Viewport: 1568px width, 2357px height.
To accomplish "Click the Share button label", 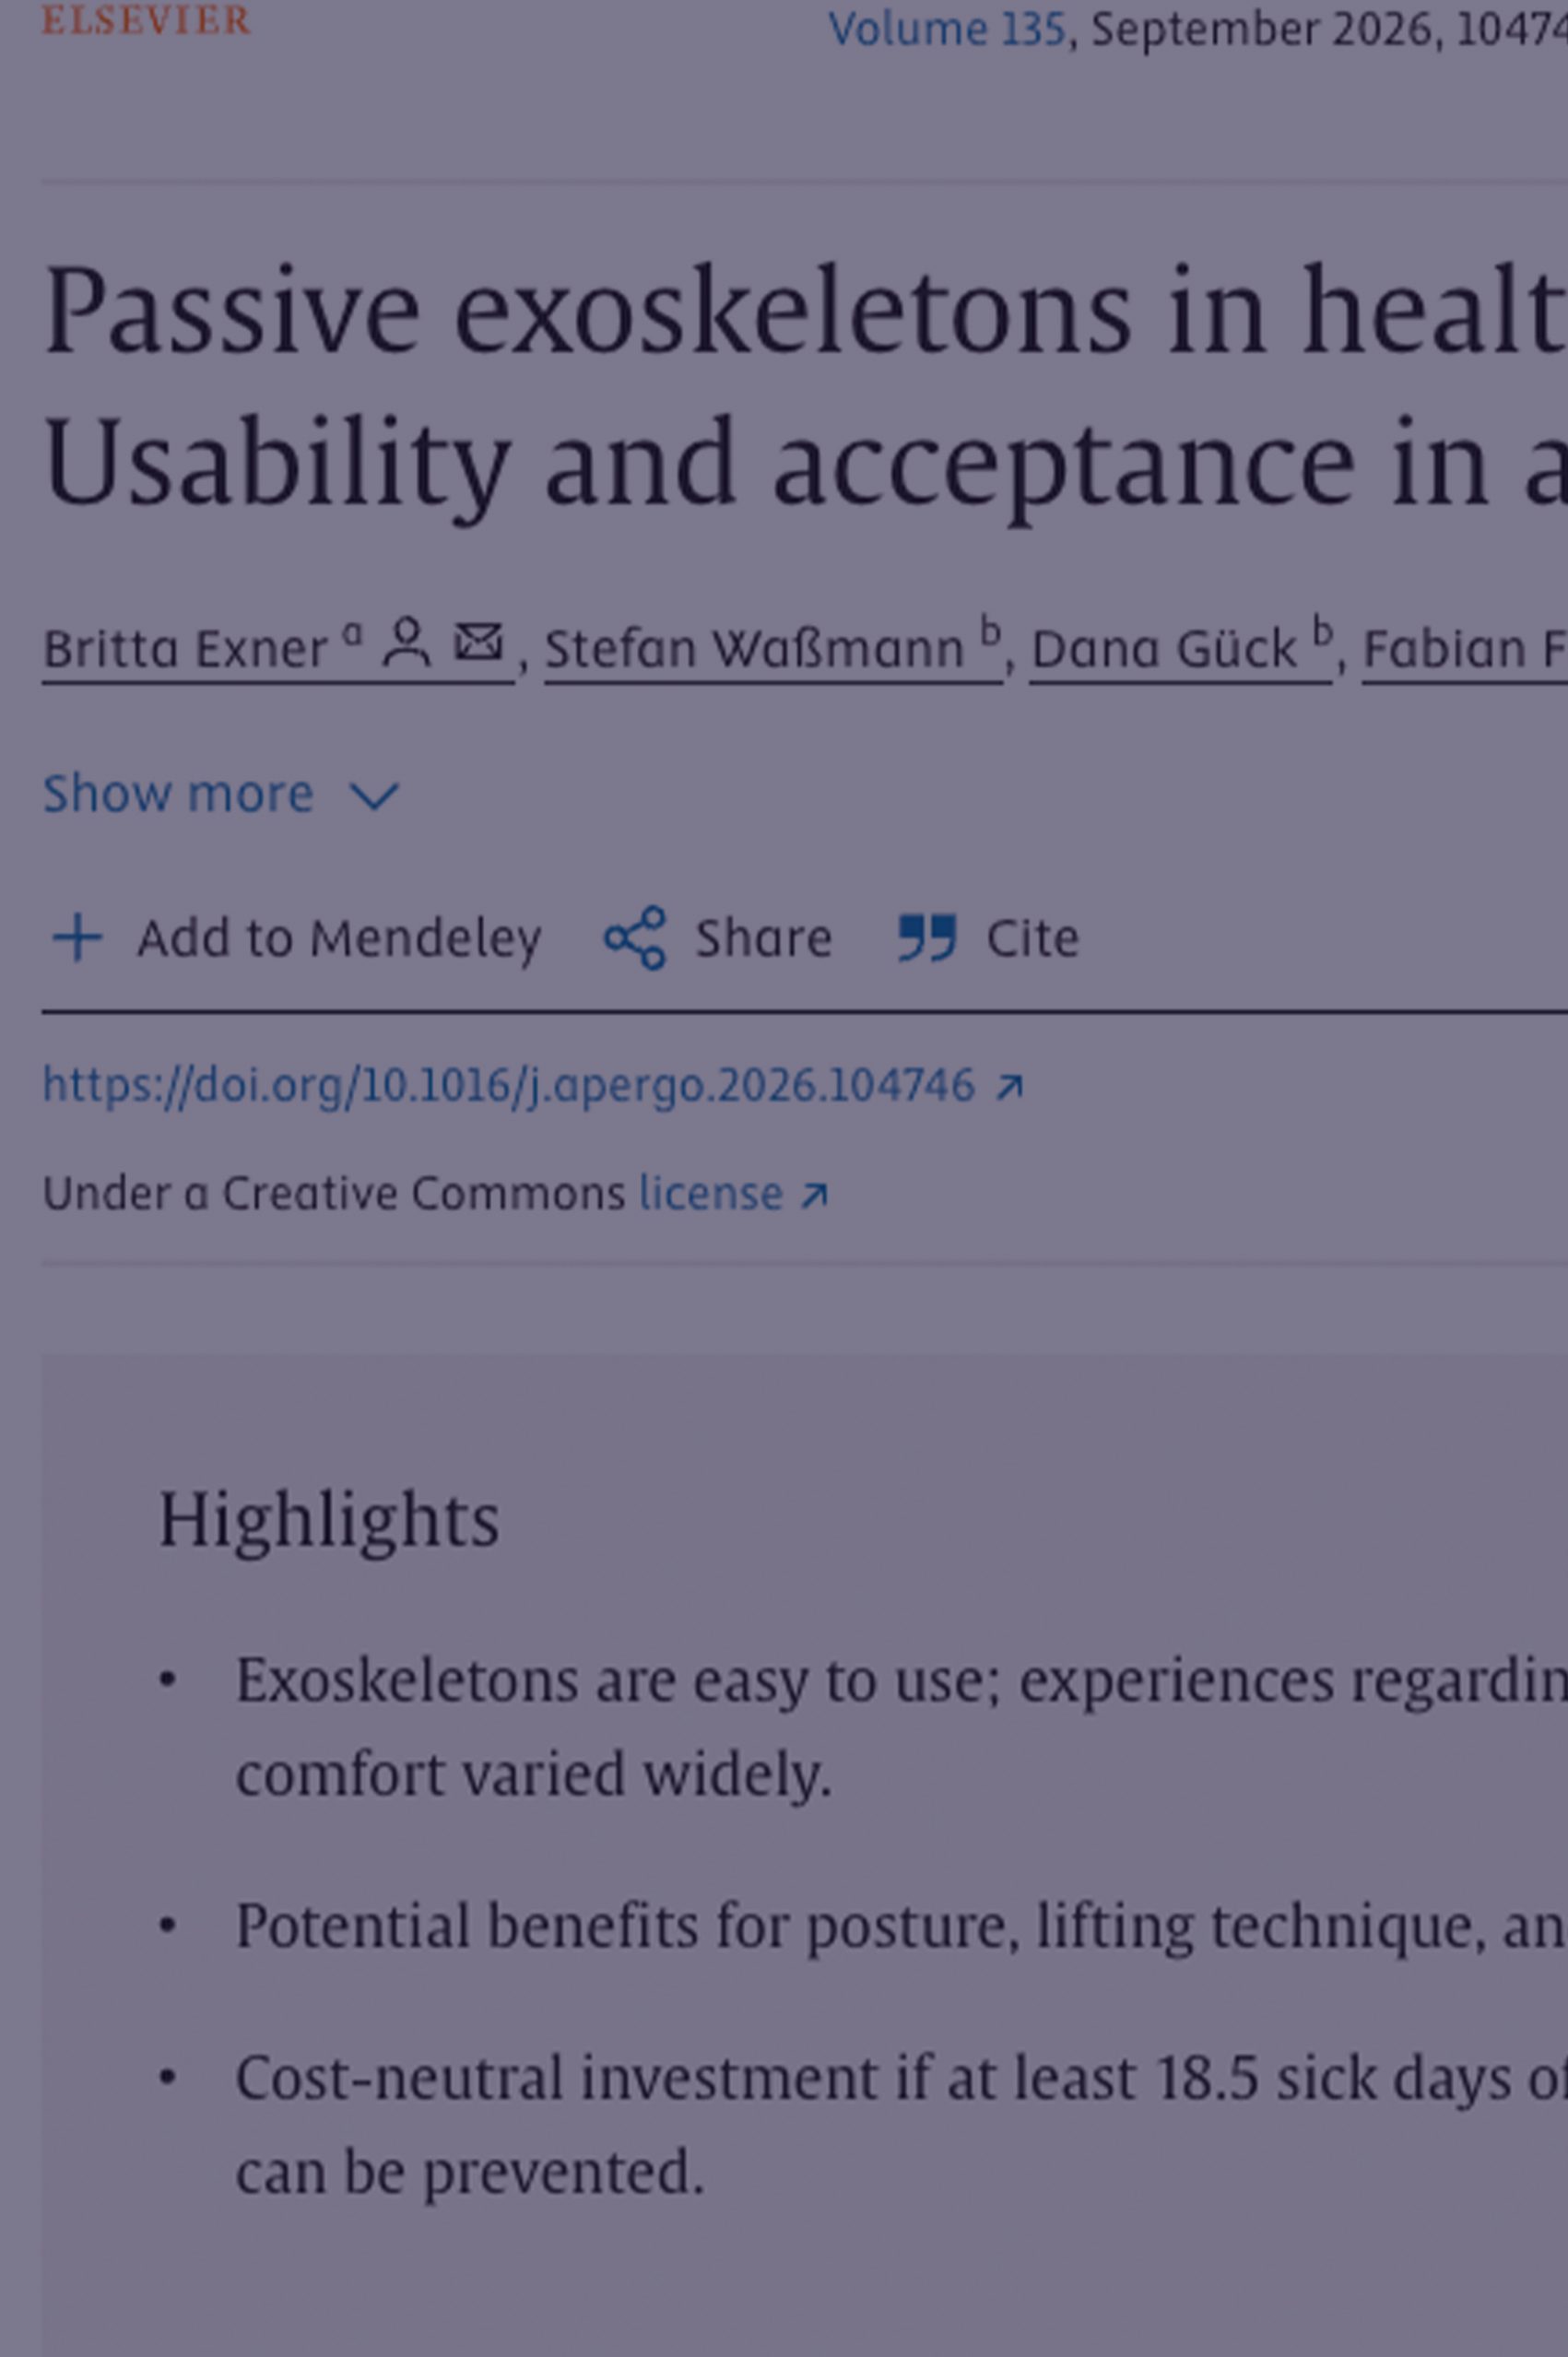I will (763, 938).
